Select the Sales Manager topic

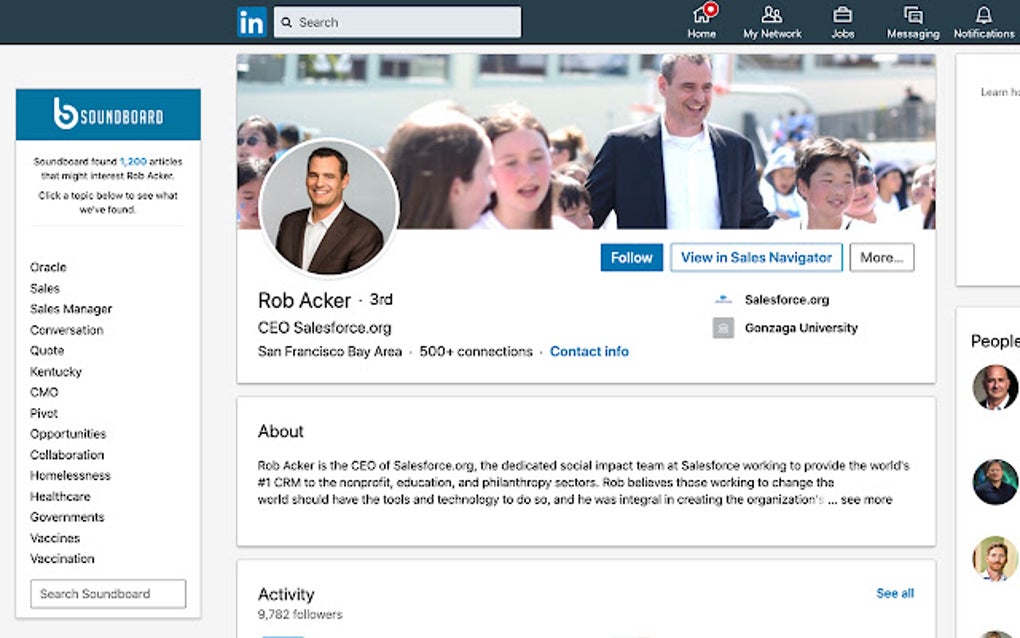(x=71, y=309)
